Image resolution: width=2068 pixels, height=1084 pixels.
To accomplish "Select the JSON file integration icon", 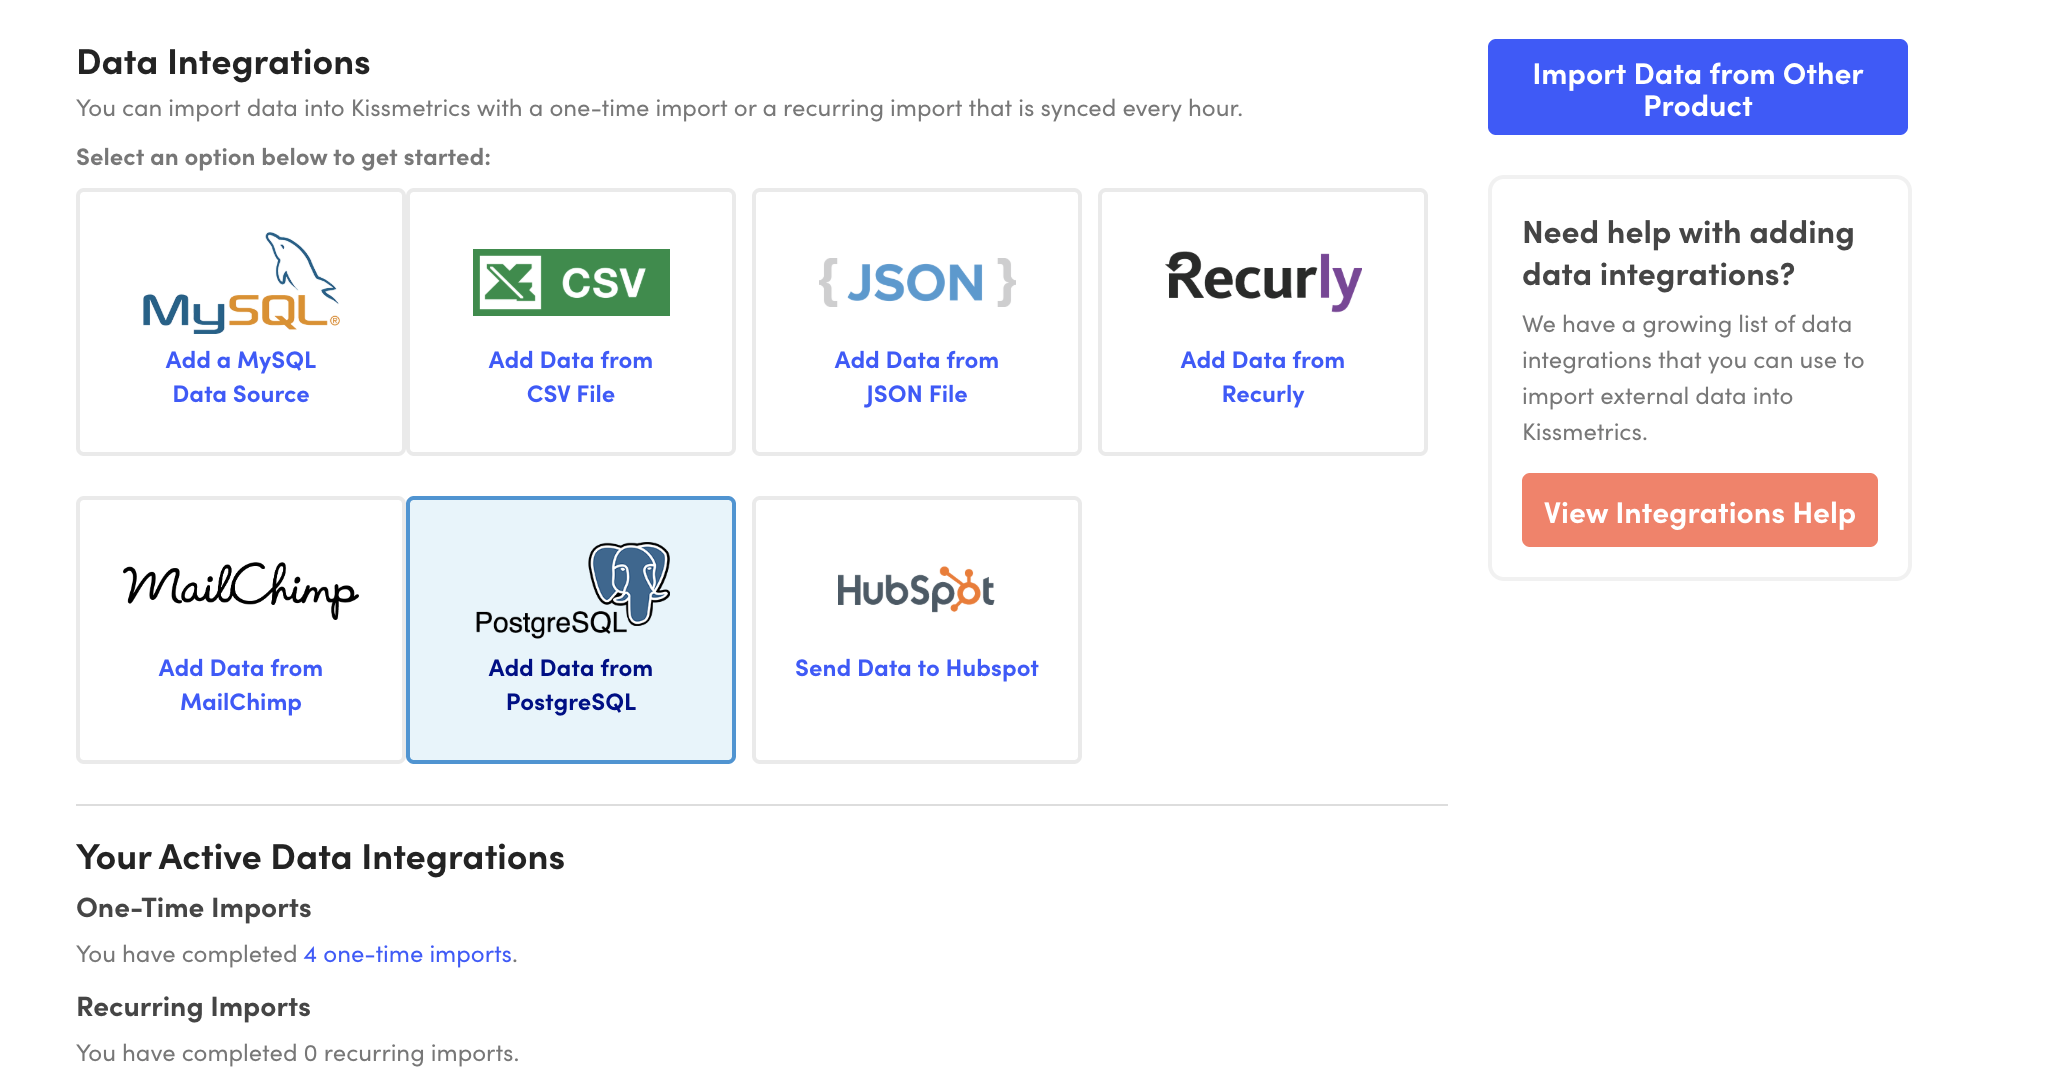I will [916, 283].
